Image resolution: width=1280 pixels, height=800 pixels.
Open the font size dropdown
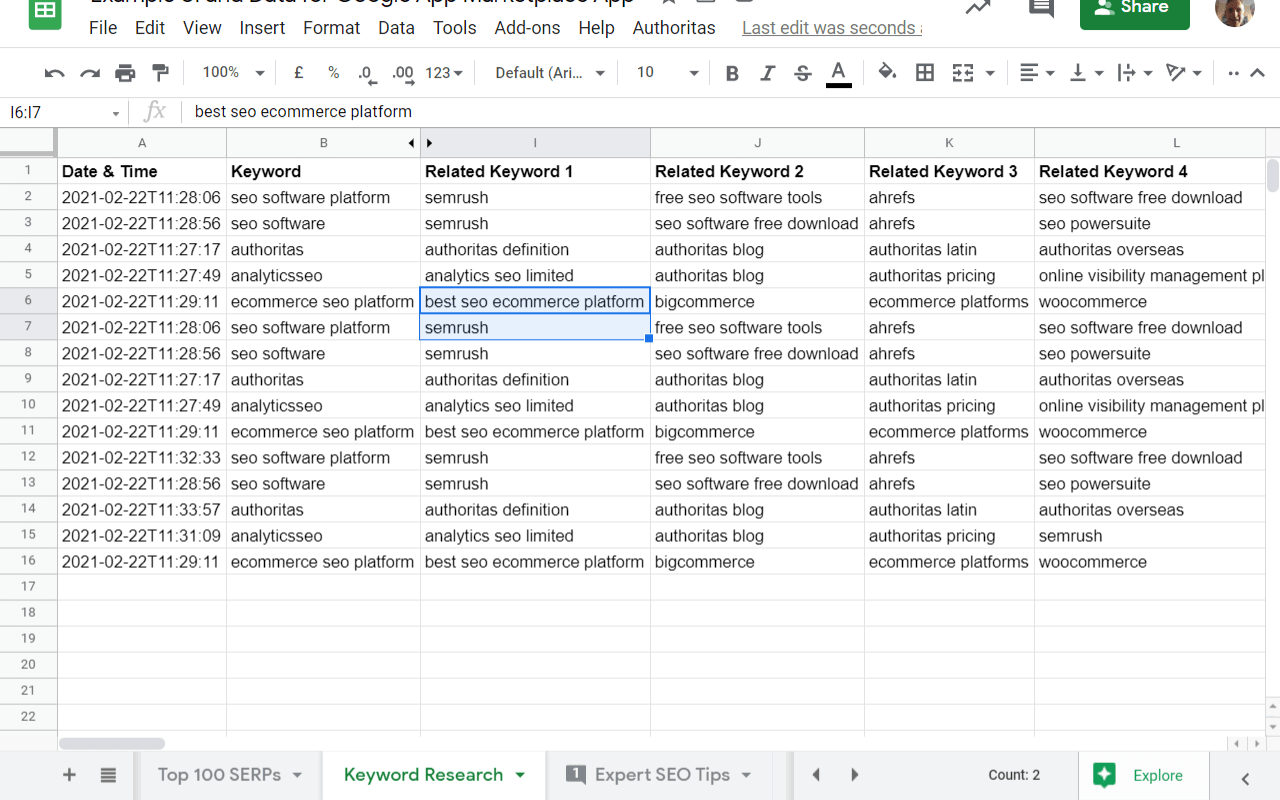tap(667, 73)
